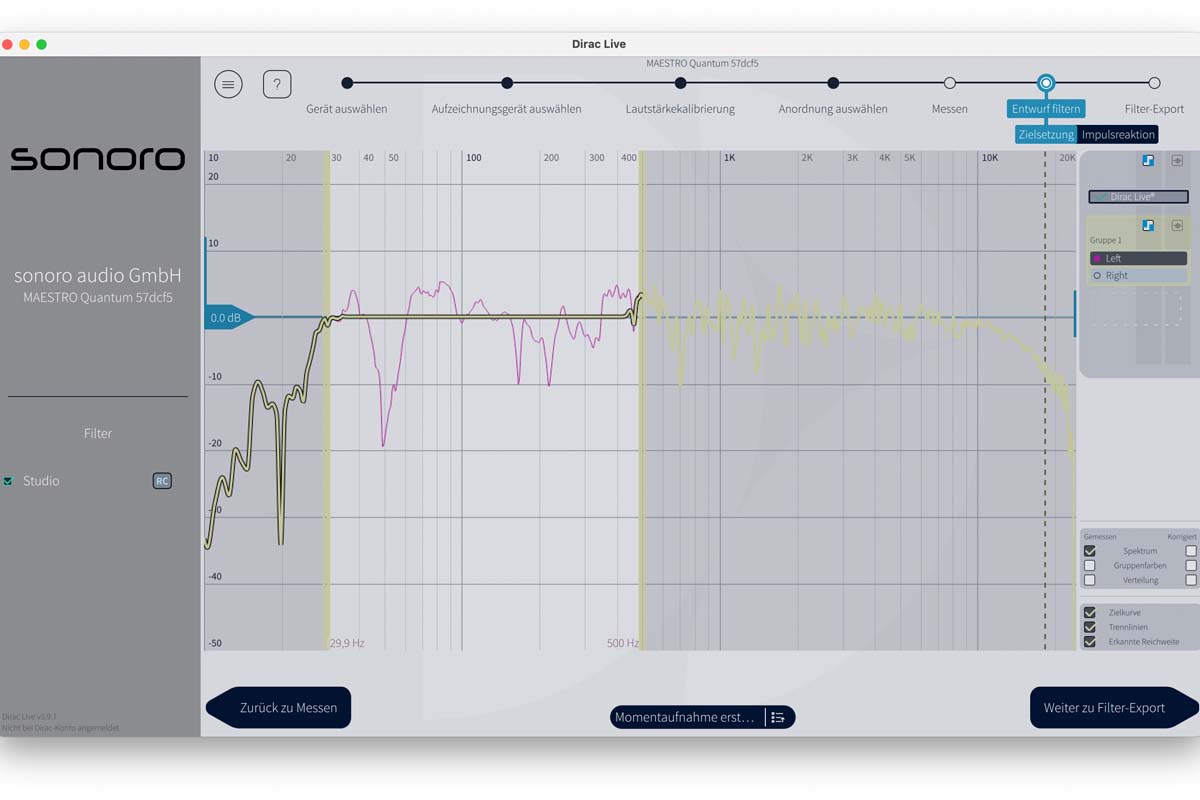Click the top-right icon above Dirac Live

click(1177, 160)
